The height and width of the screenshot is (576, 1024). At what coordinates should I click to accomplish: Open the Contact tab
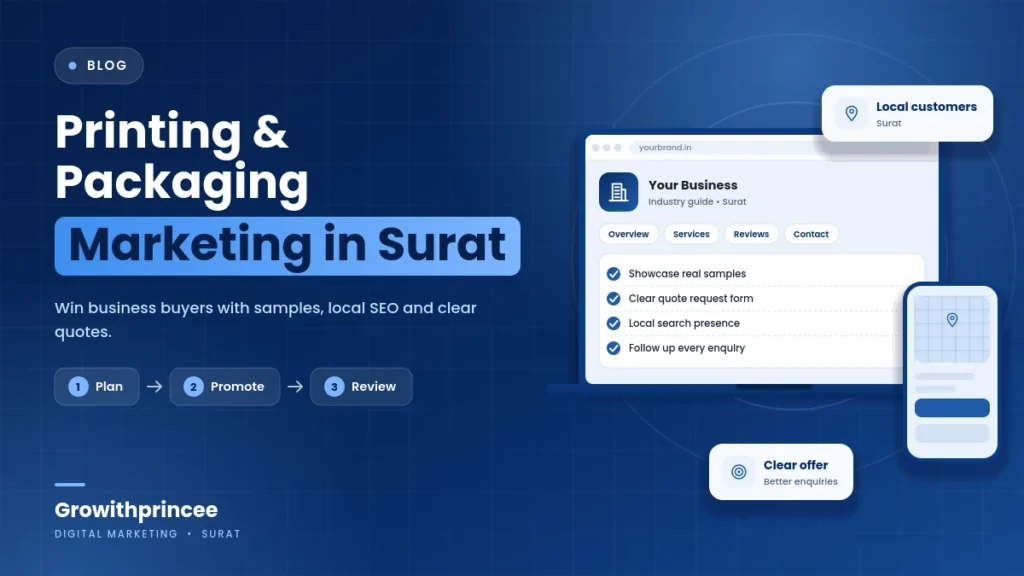click(810, 234)
